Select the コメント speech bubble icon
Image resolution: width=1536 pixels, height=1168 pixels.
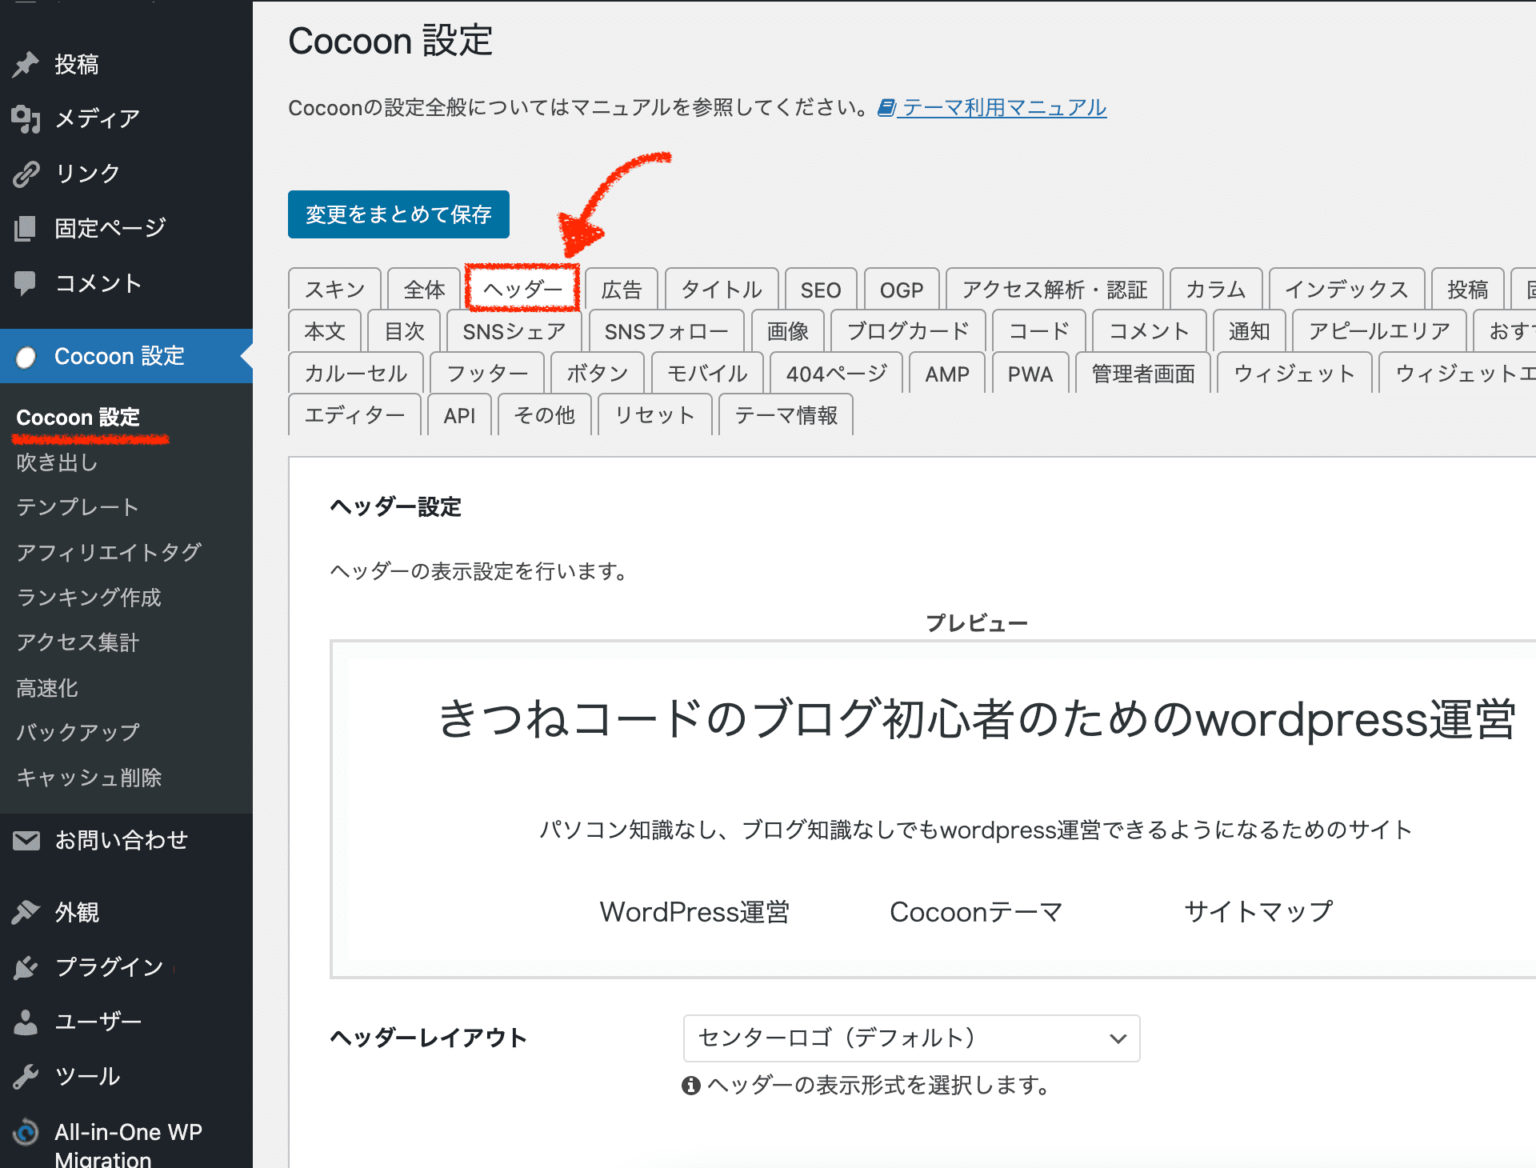click(x=25, y=283)
